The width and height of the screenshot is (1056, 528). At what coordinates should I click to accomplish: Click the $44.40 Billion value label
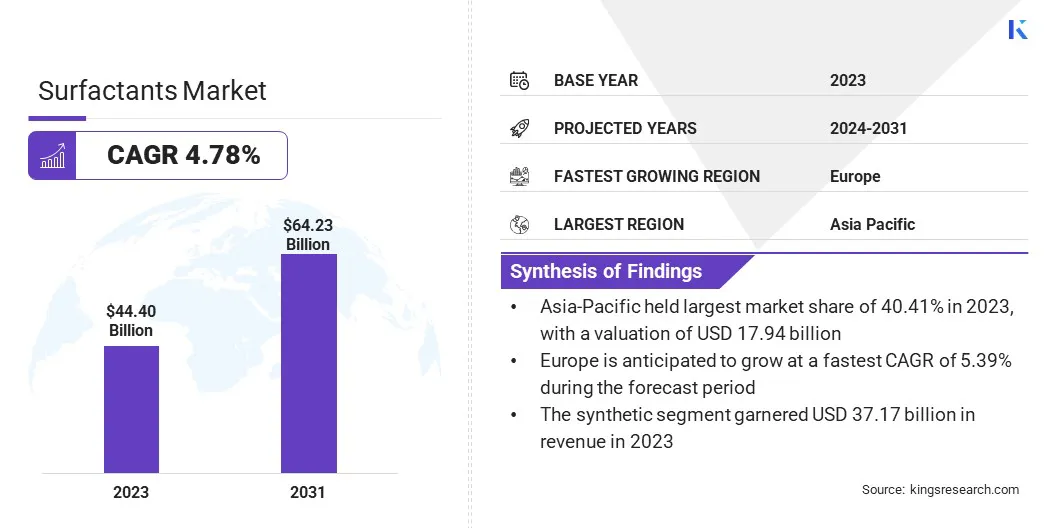click(131, 321)
